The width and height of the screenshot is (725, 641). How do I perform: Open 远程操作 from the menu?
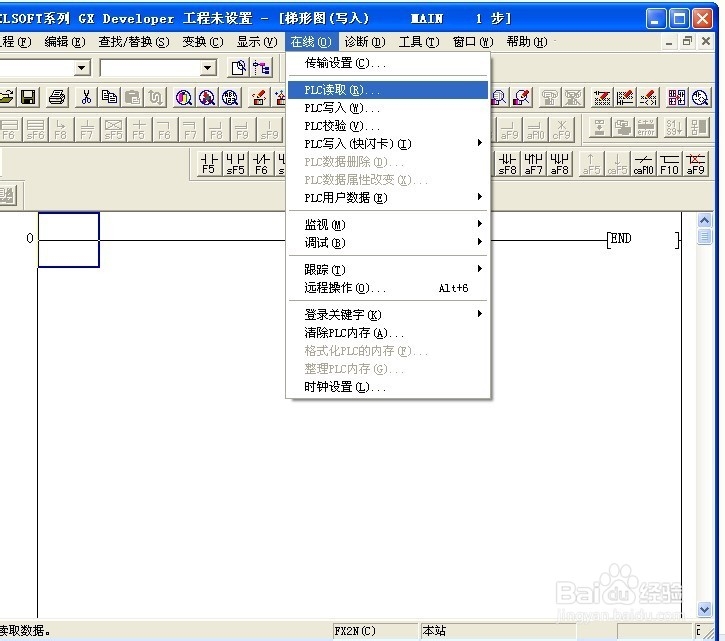tap(388, 288)
